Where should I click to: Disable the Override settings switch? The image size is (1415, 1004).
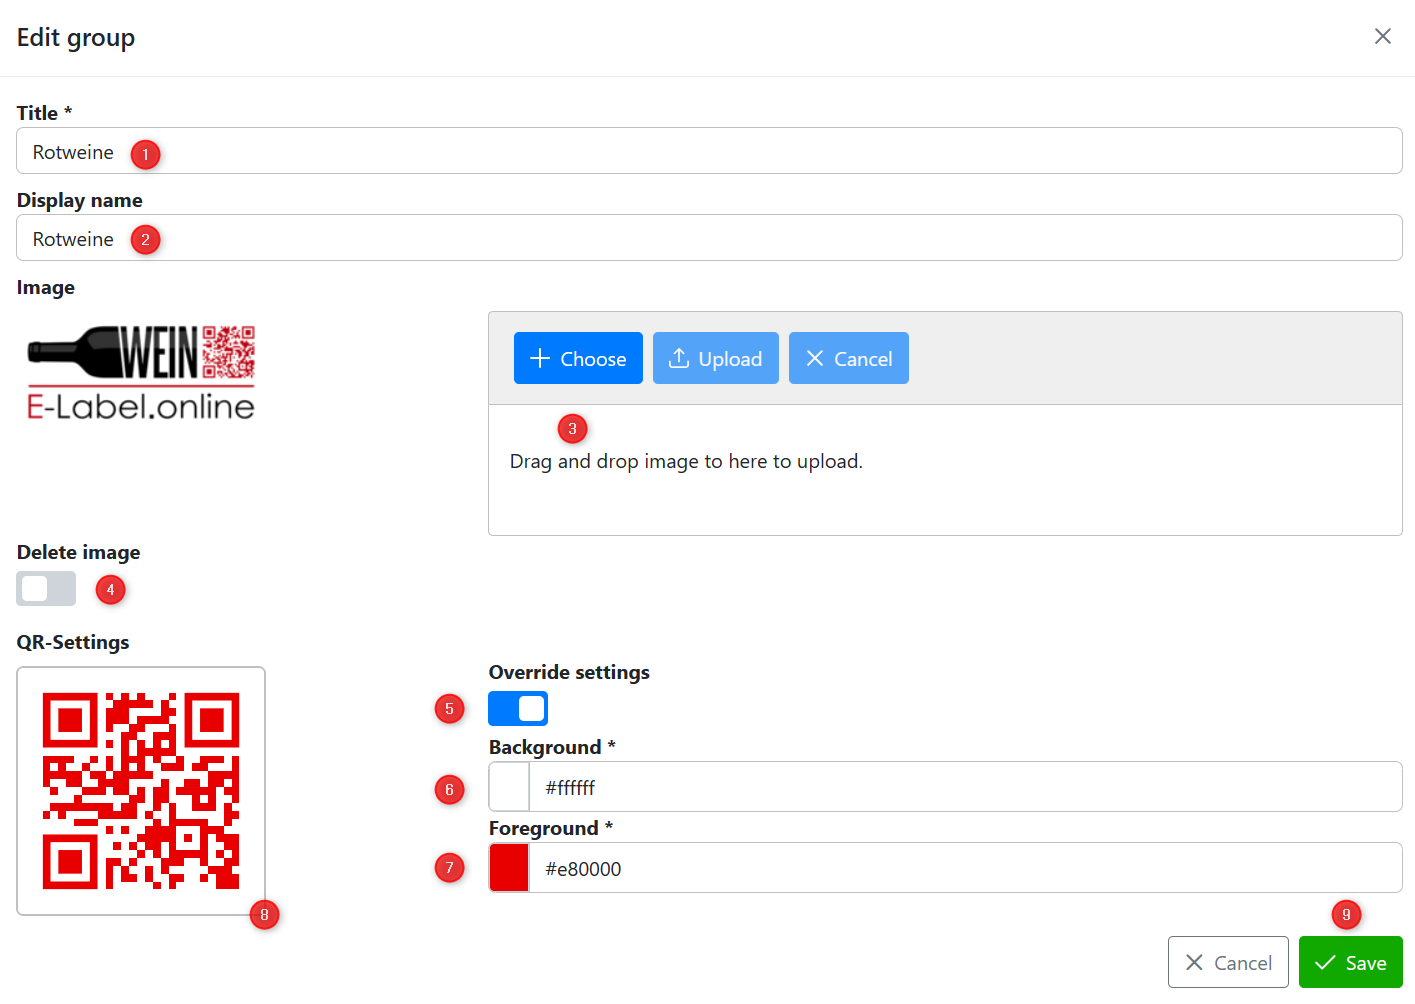[x=518, y=709]
